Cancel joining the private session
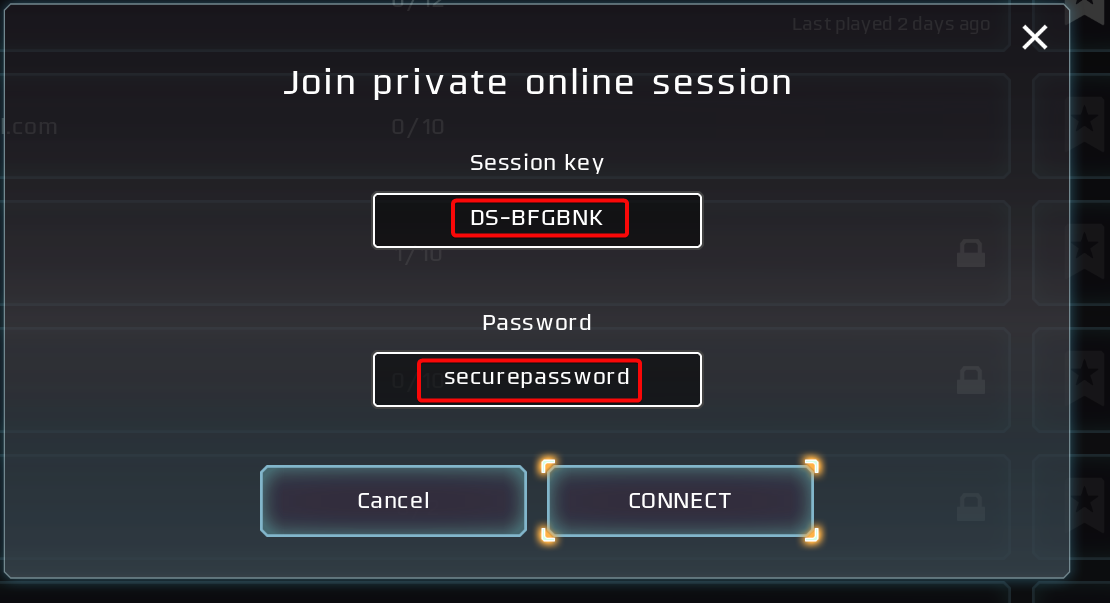Viewport: 1110px width, 603px height. [x=393, y=500]
